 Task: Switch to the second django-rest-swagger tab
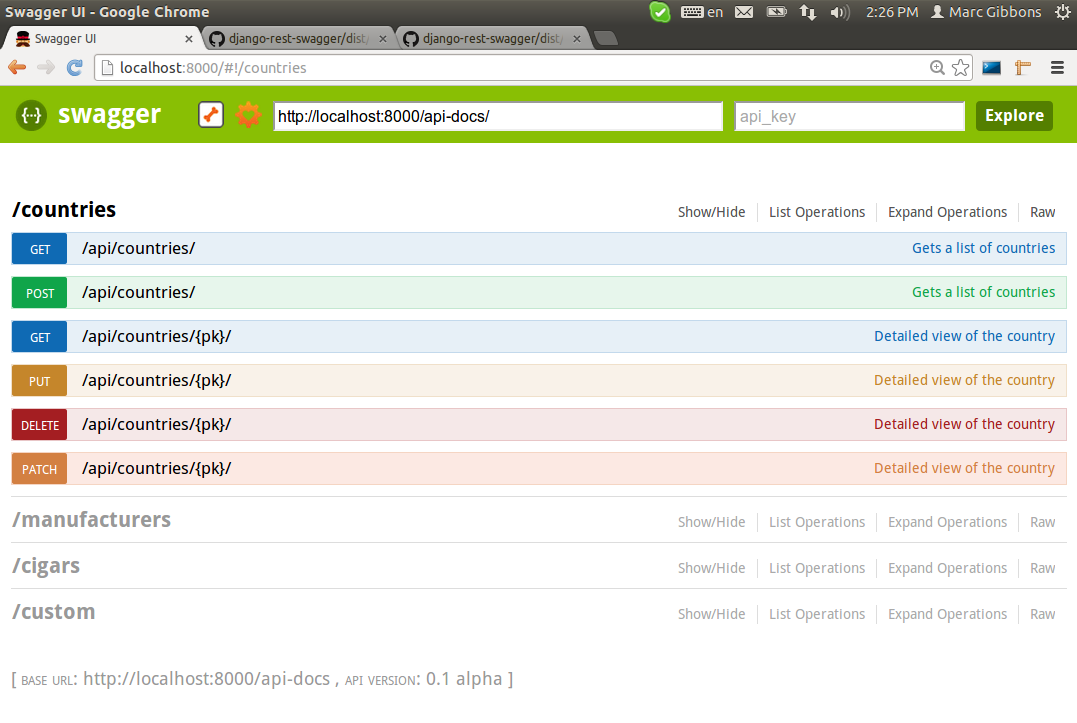pyautogui.click(x=298, y=38)
